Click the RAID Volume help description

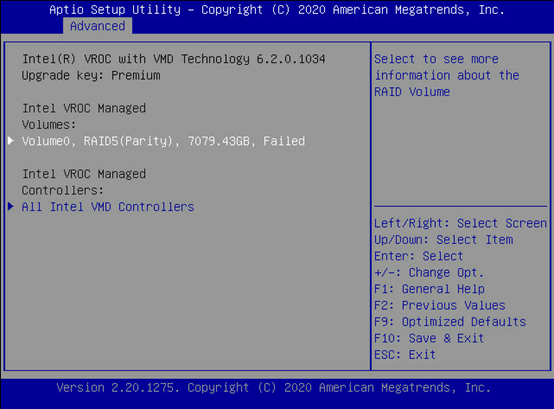click(x=447, y=75)
